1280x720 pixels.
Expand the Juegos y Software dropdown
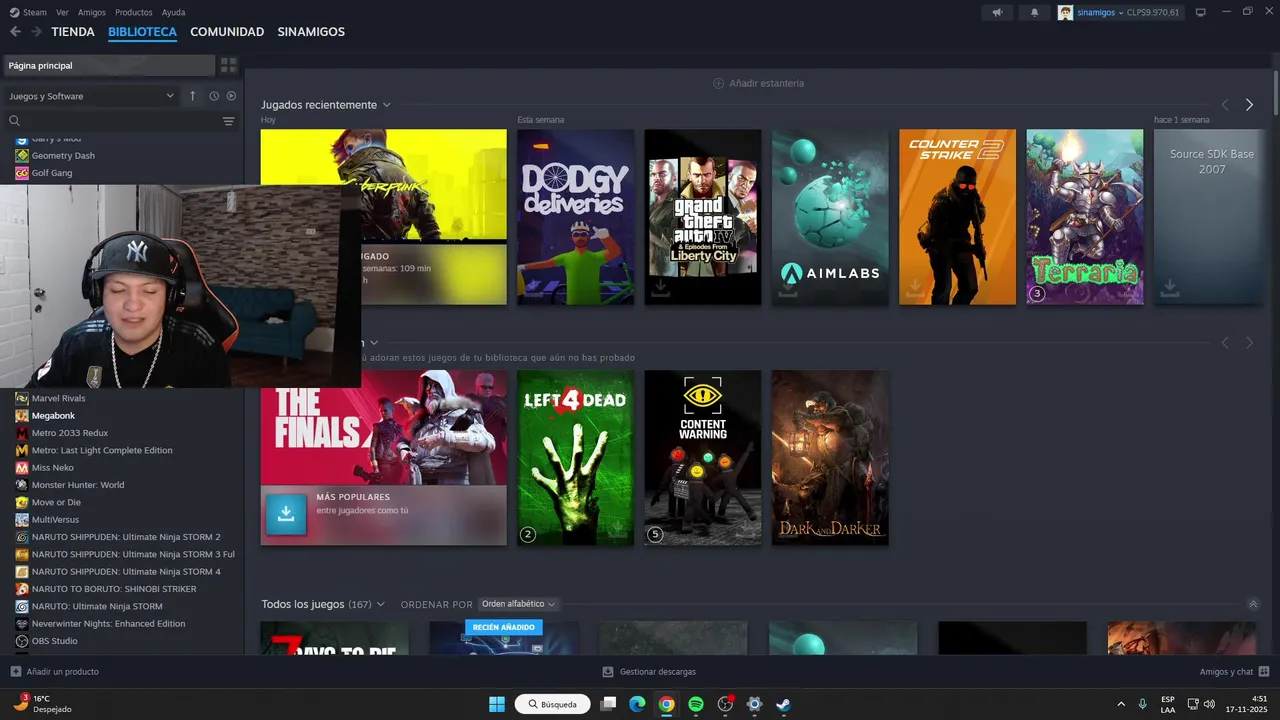pos(92,96)
